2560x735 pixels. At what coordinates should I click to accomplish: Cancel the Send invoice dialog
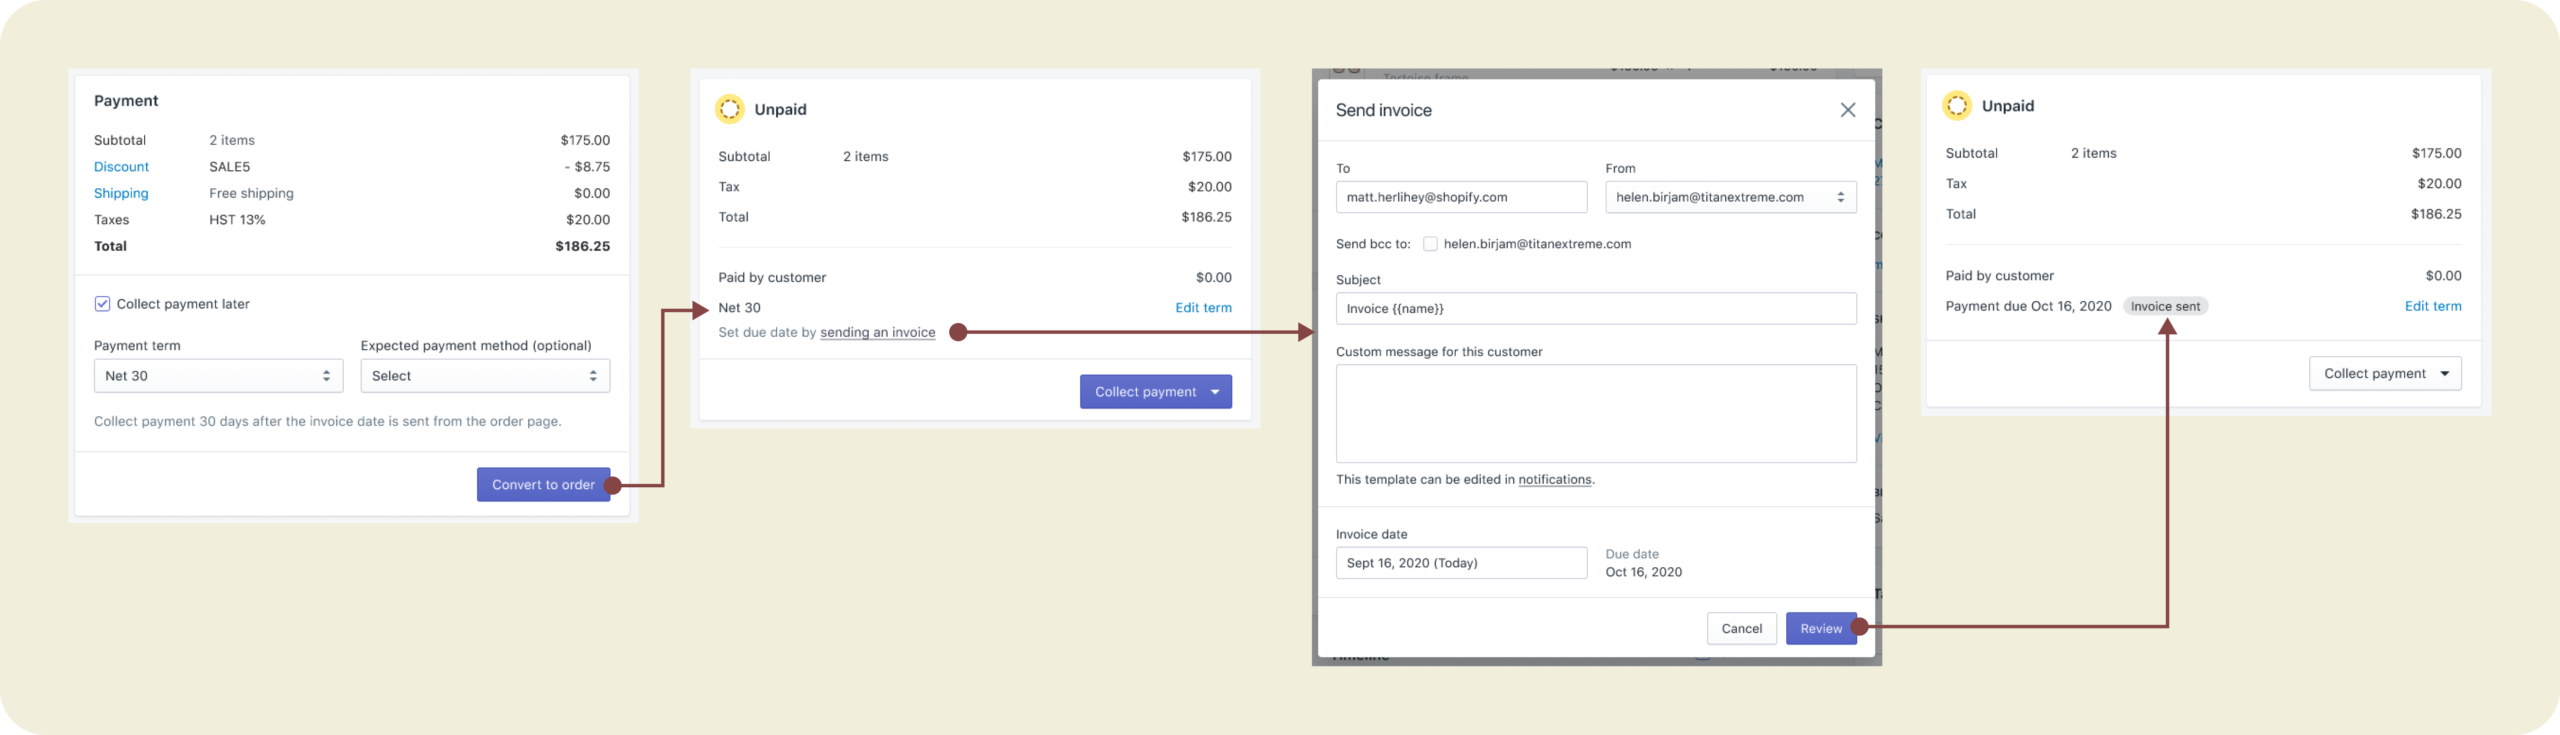[x=1741, y=629]
